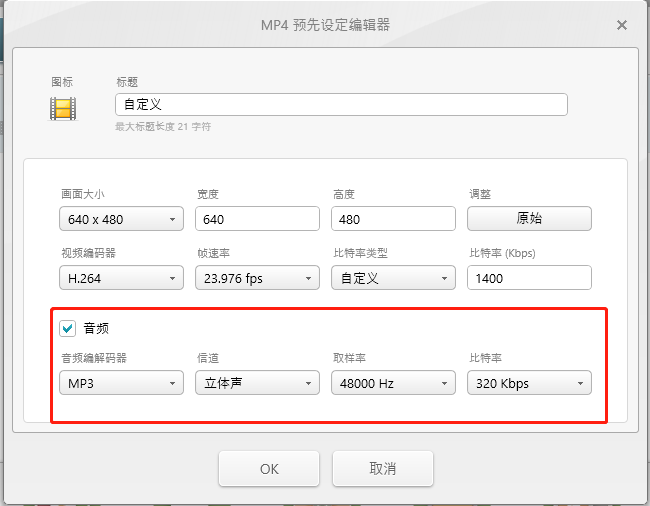
Task: Open the 信道 立体声 dropdown
Action: [x=257, y=383]
